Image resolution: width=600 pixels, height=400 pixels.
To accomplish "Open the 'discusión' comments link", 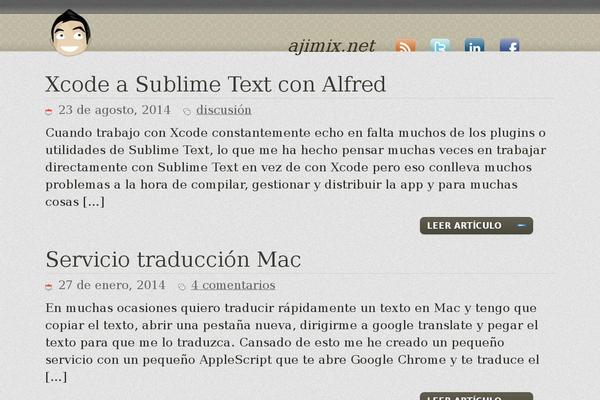I will [223, 110].
